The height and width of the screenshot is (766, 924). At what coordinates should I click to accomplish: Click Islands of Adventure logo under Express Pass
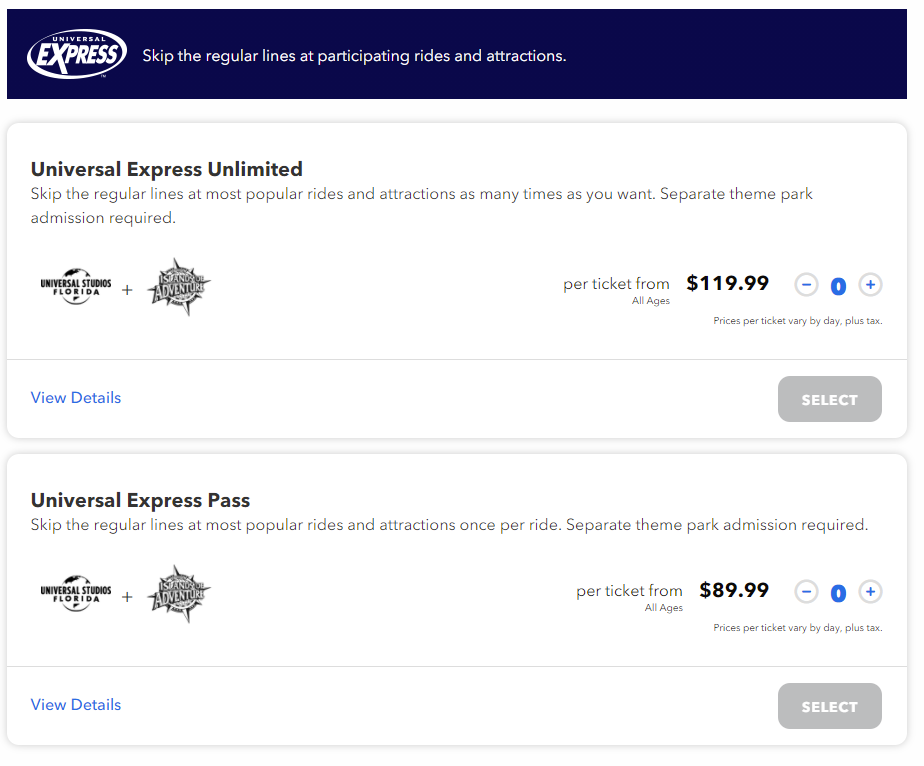coord(179,594)
